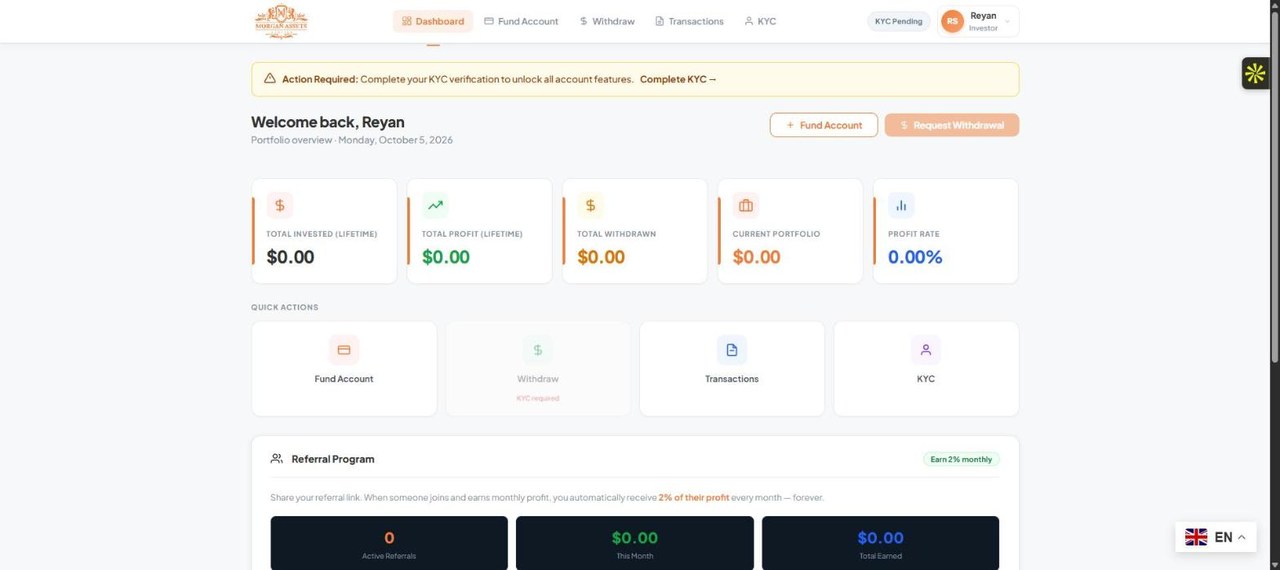The height and width of the screenshot is (570, 1280).
Task: Click the yellow asterisk extension icon
Action: (1255, 73)
